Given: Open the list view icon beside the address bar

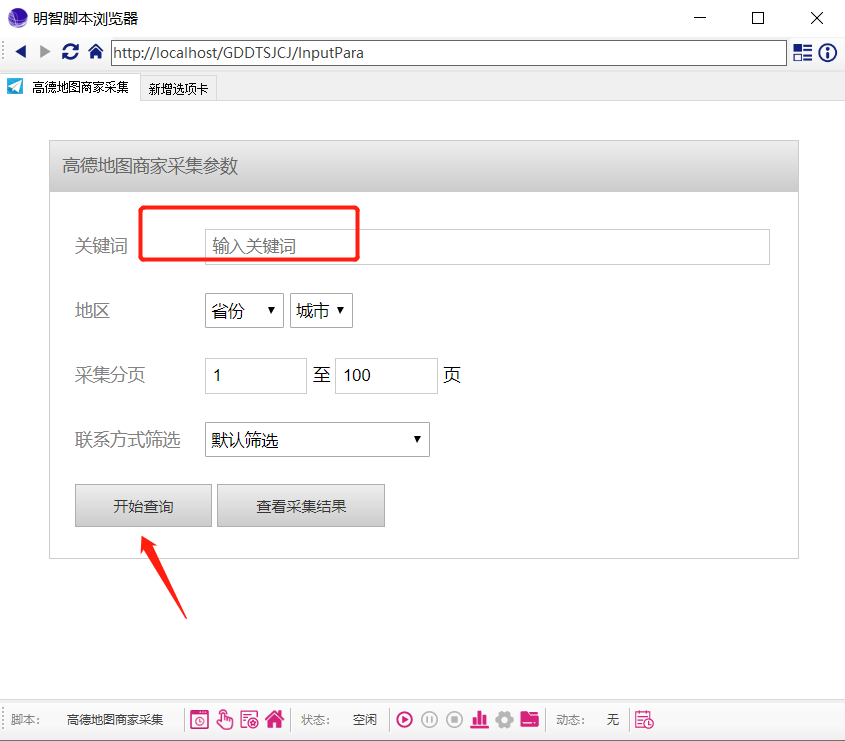Looking at the screenshot, I should pos(802,53).
